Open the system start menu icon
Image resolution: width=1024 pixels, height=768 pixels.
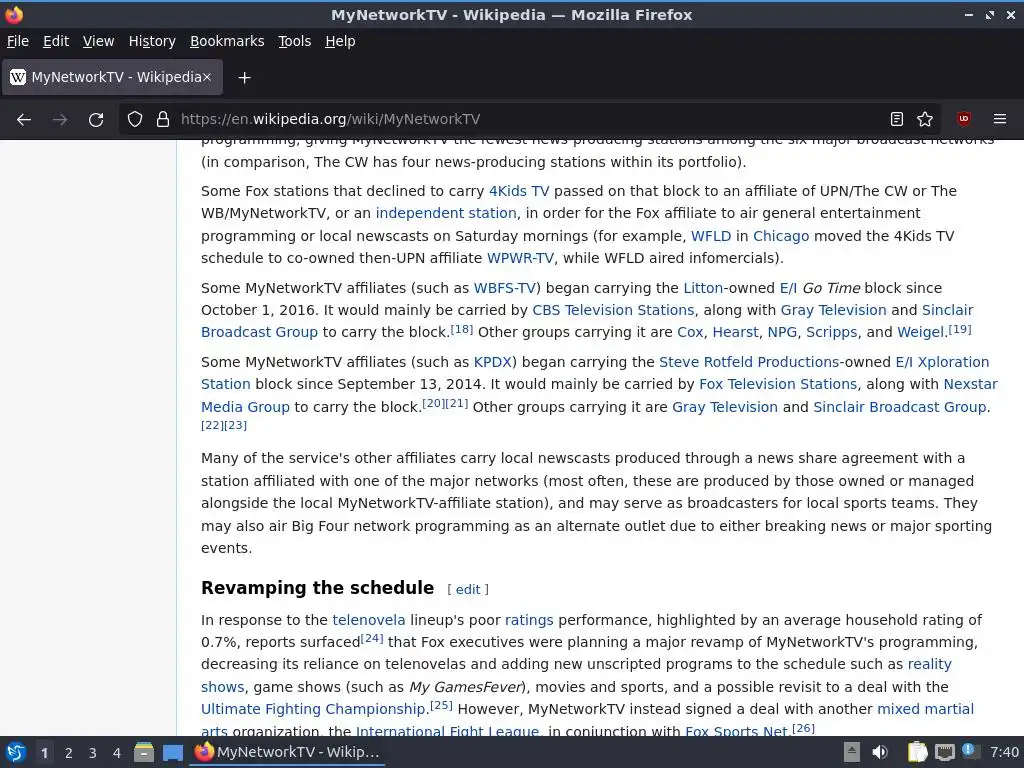point(16,752)
